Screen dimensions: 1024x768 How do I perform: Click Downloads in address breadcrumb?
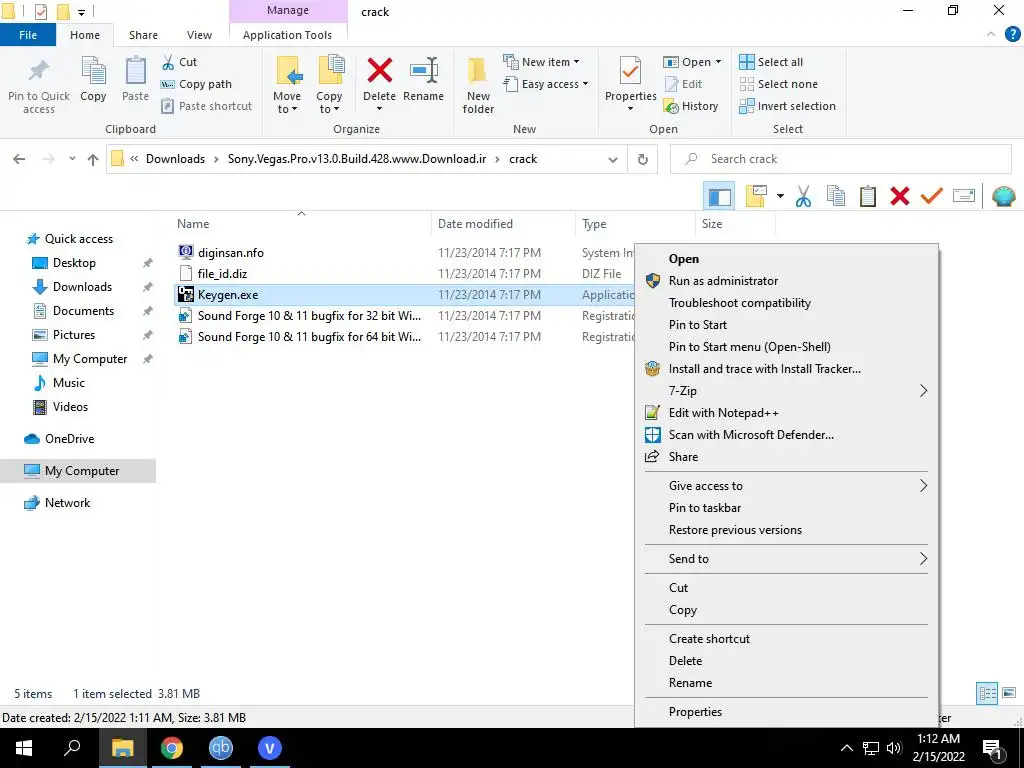tap(175, 159)
